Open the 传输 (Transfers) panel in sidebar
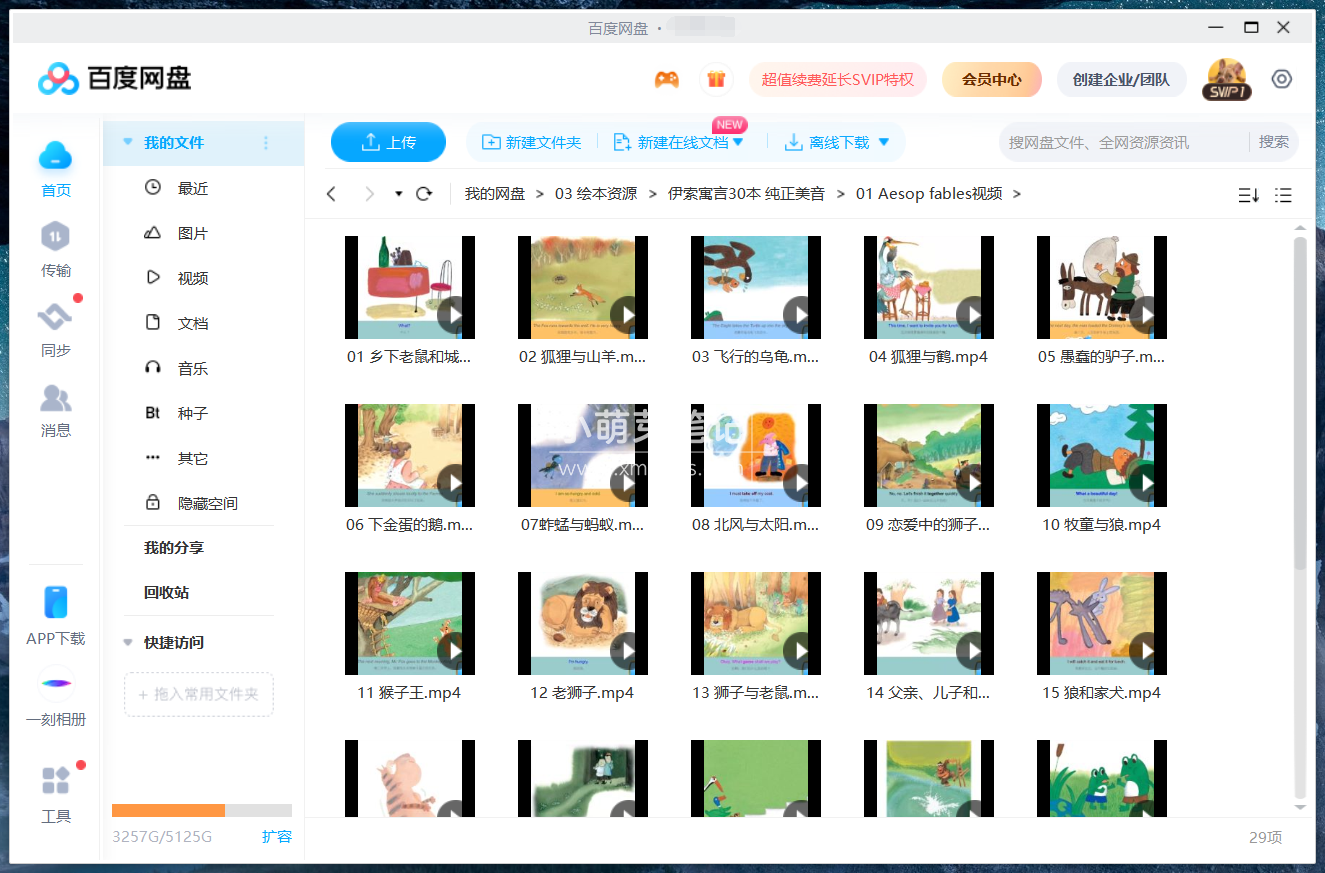1325x873 pixels. (55, 250)
